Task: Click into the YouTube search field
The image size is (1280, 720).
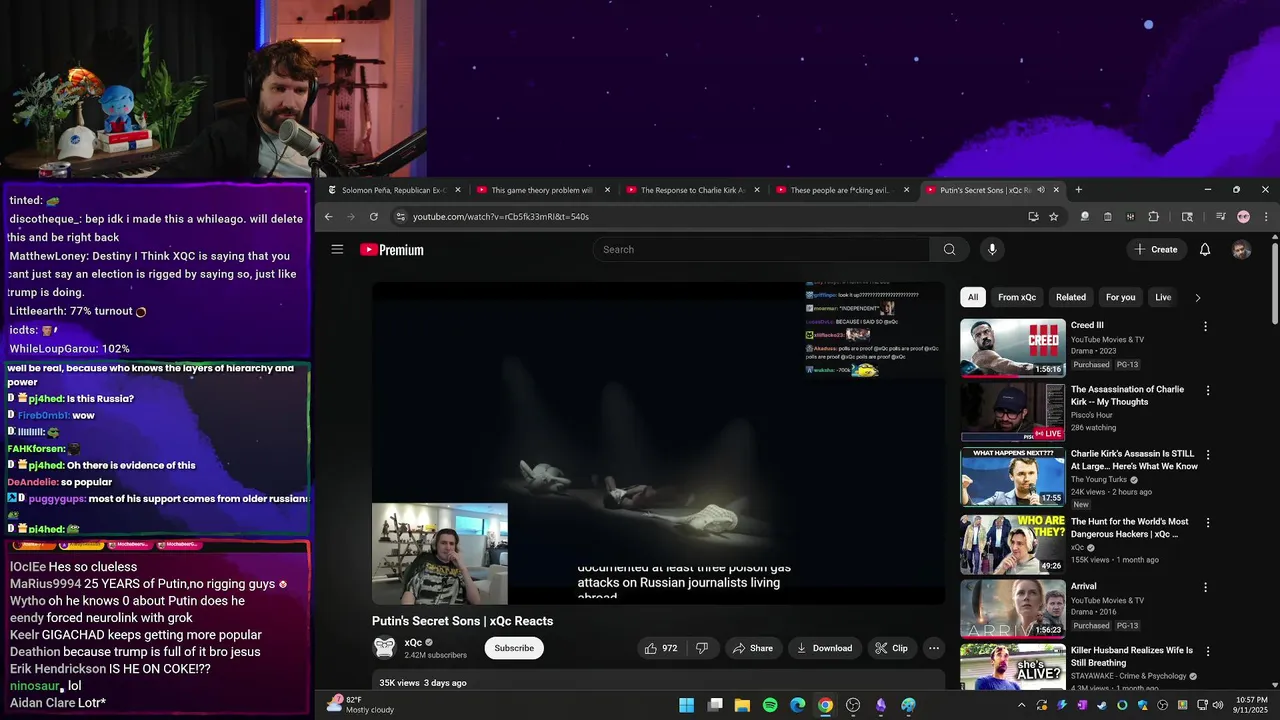Action: 761,250
